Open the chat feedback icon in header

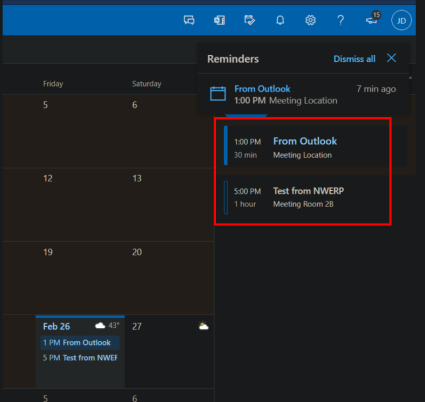pos(189,20)
